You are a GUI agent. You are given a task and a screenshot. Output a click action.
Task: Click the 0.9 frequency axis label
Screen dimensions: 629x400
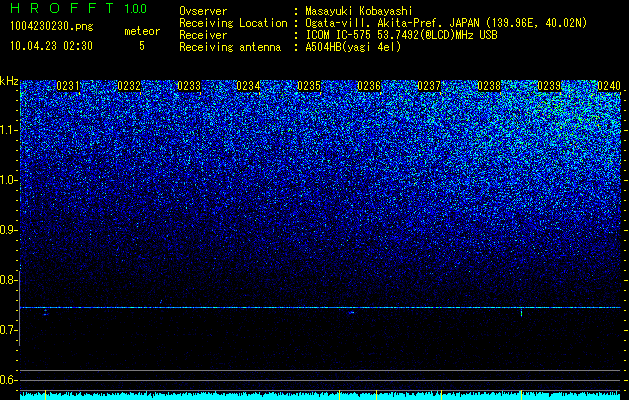click(x=9, y=230)
